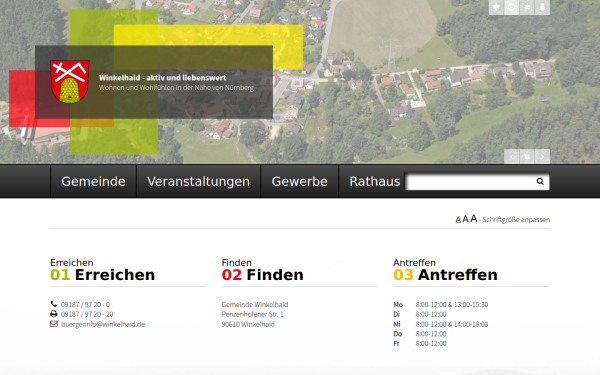This screenshot has height=375, width=600.
Task: Click the 'Fr' weekday label
Action: 396,343
